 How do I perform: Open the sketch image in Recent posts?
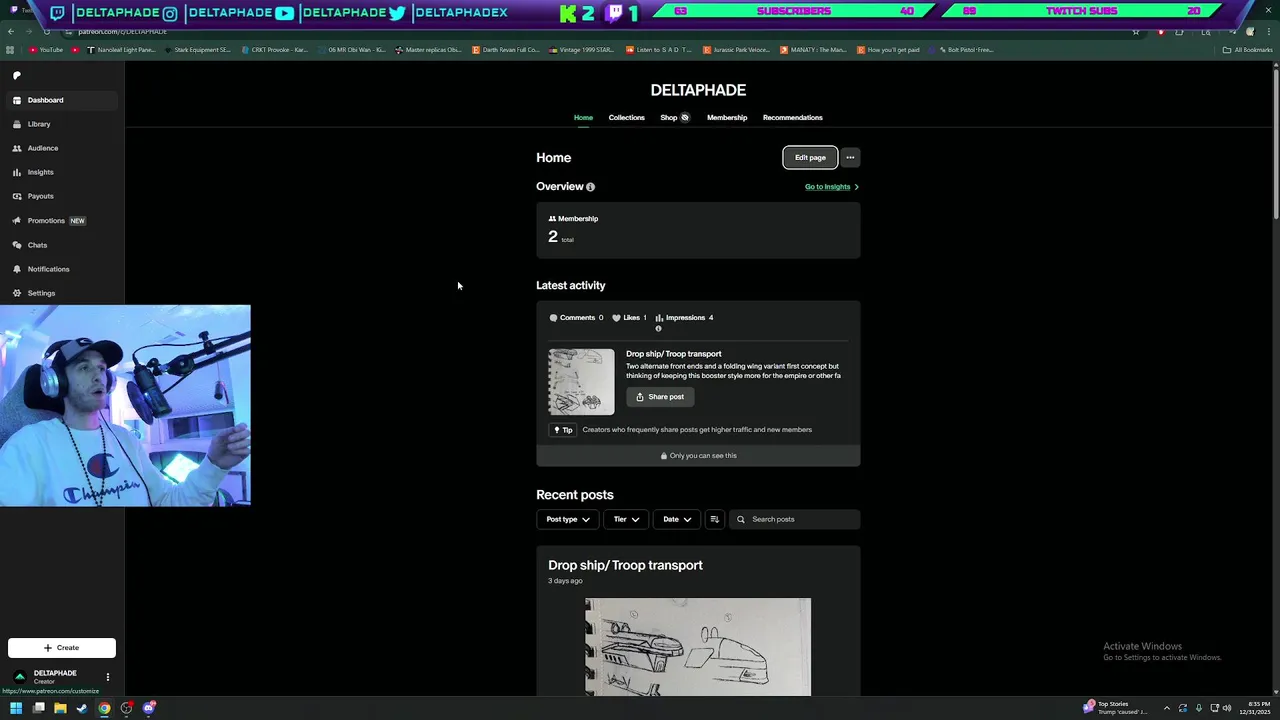698,647
